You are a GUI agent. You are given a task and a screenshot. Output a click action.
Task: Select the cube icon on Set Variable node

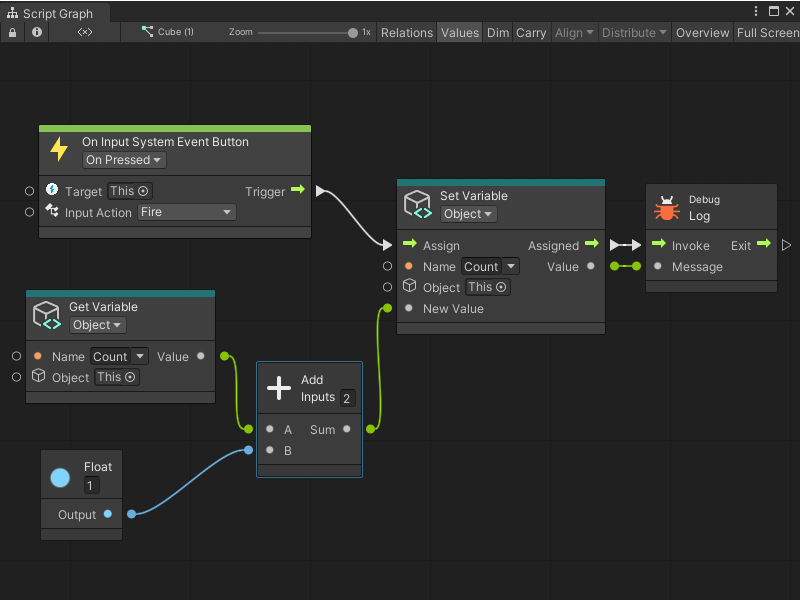pos(417,204)
